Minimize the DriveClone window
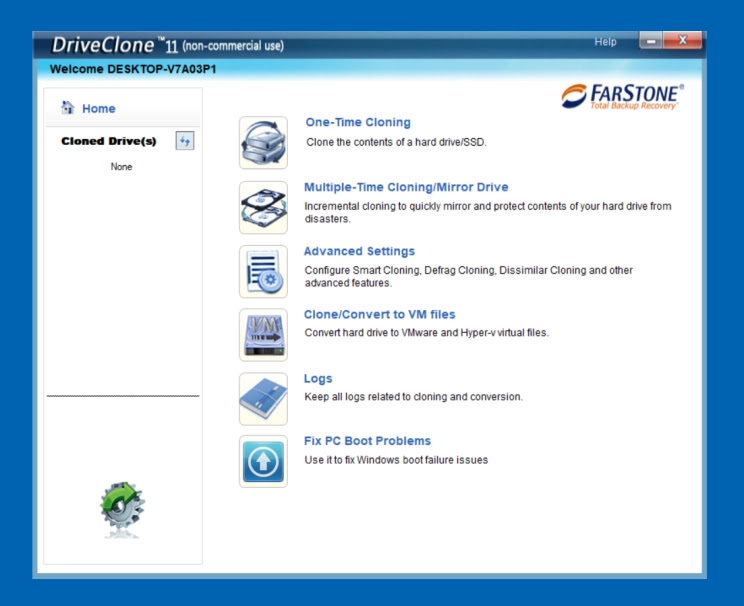The width and height of the screenshot is (744, 606). (x=651, y=41)
